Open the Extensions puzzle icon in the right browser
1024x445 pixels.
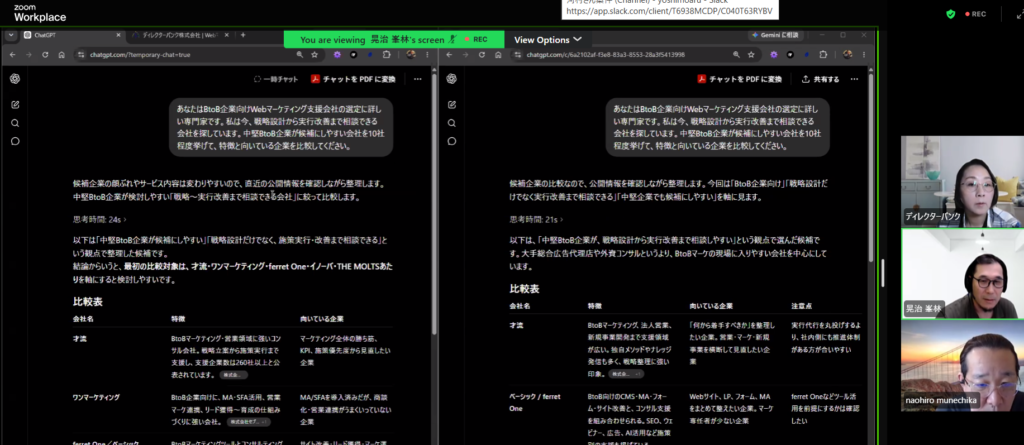click(x=823, y=55)
